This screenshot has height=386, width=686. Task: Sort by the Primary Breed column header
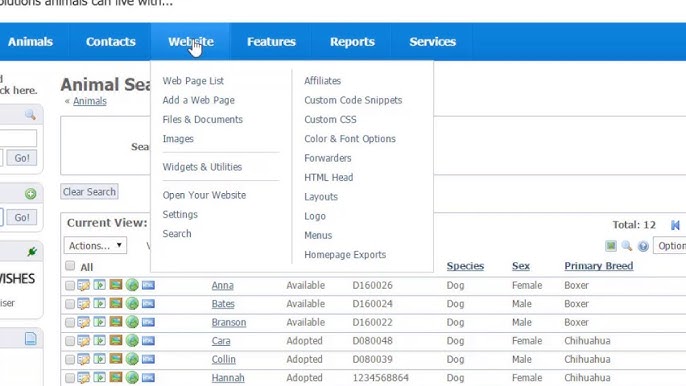598,266
